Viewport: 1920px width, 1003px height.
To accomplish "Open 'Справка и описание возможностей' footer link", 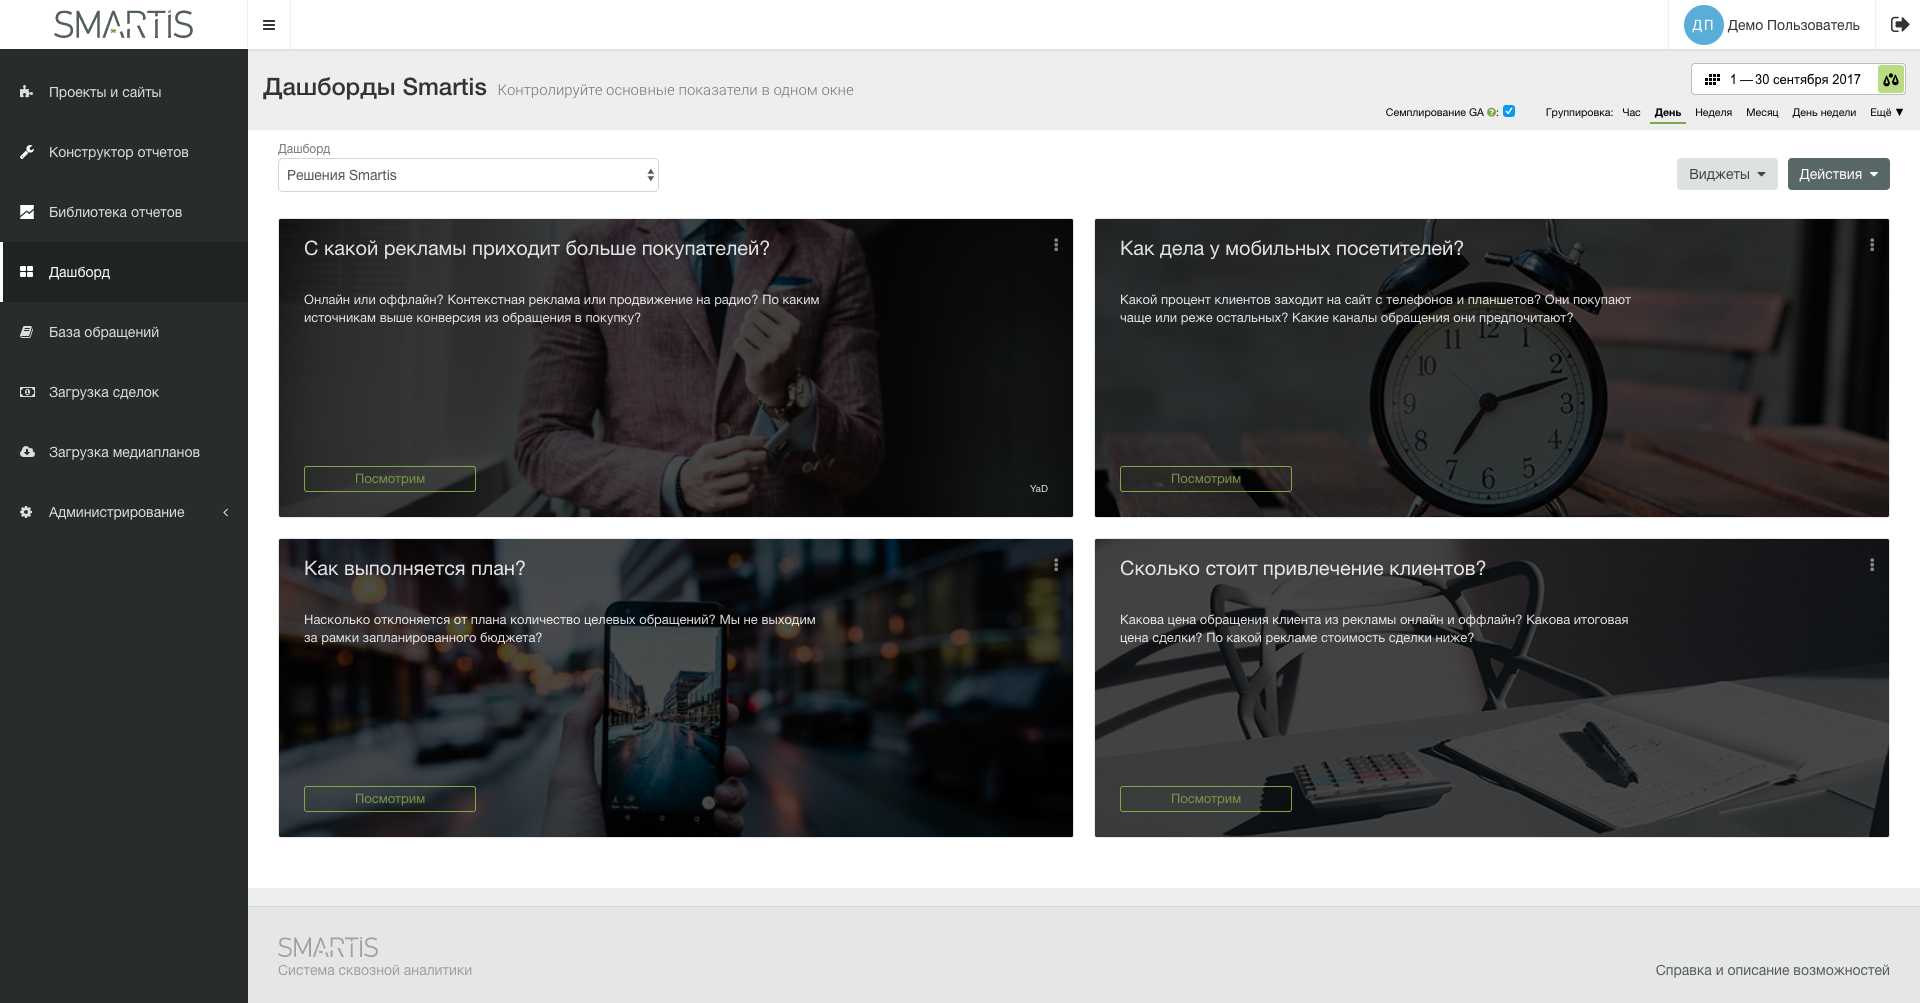I will [x=1772, y=970].
